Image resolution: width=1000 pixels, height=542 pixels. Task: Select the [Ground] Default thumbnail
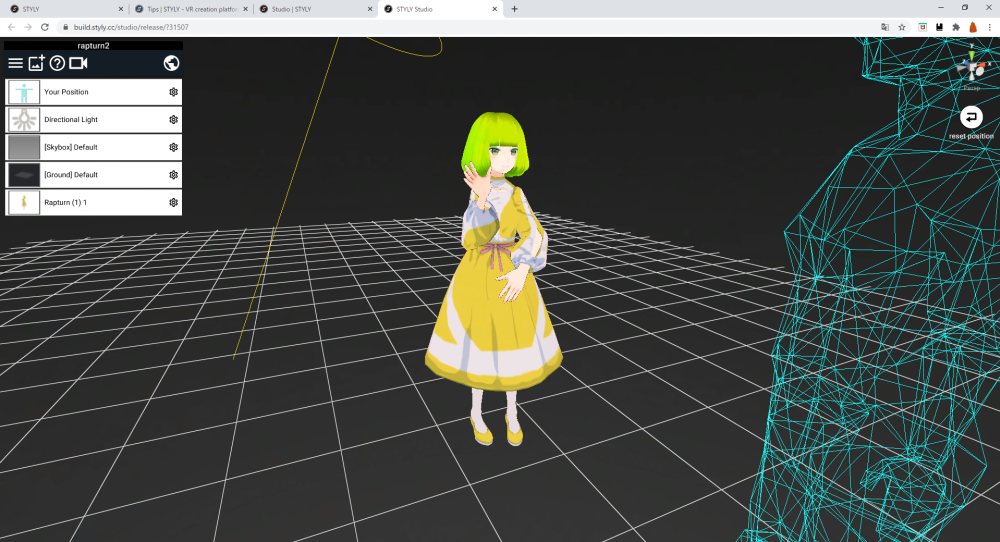coord(24,175)
